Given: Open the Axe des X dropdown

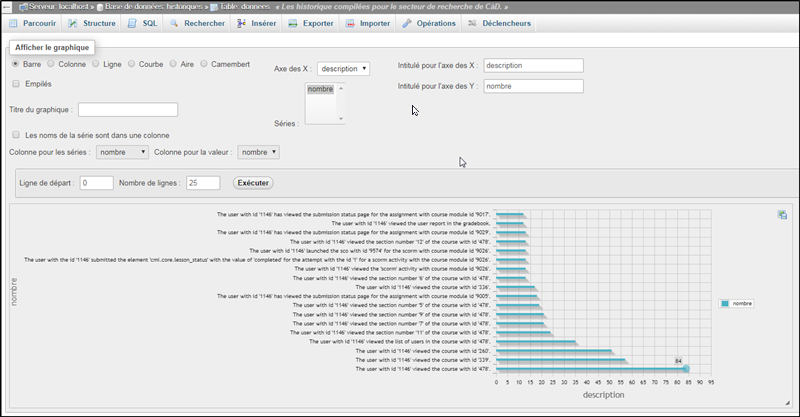Looking at the screenshot, I should (343, 69).
